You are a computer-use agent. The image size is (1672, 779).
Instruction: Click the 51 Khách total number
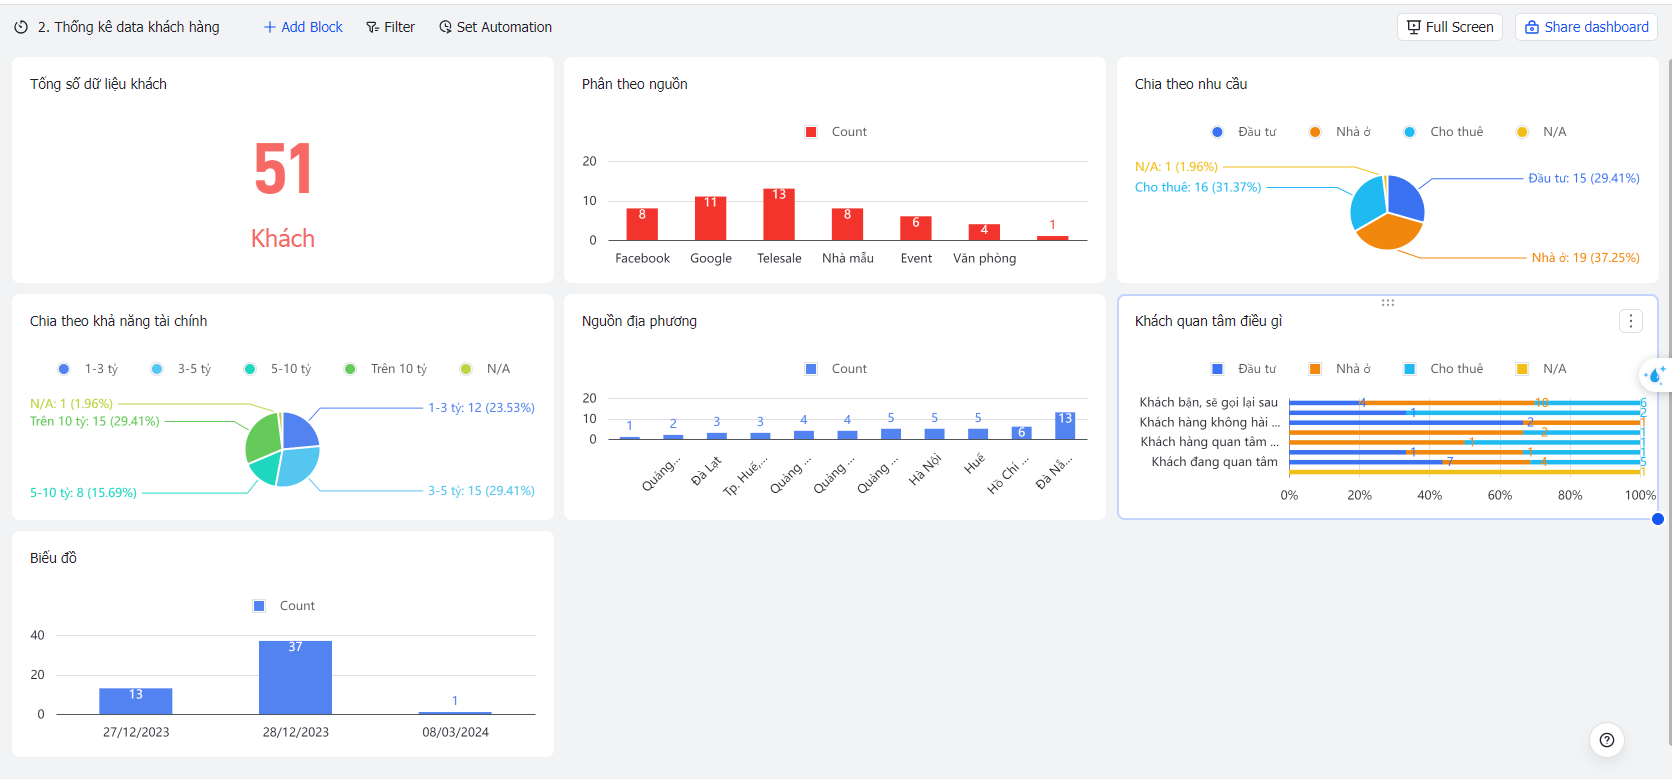coord(283,169)
